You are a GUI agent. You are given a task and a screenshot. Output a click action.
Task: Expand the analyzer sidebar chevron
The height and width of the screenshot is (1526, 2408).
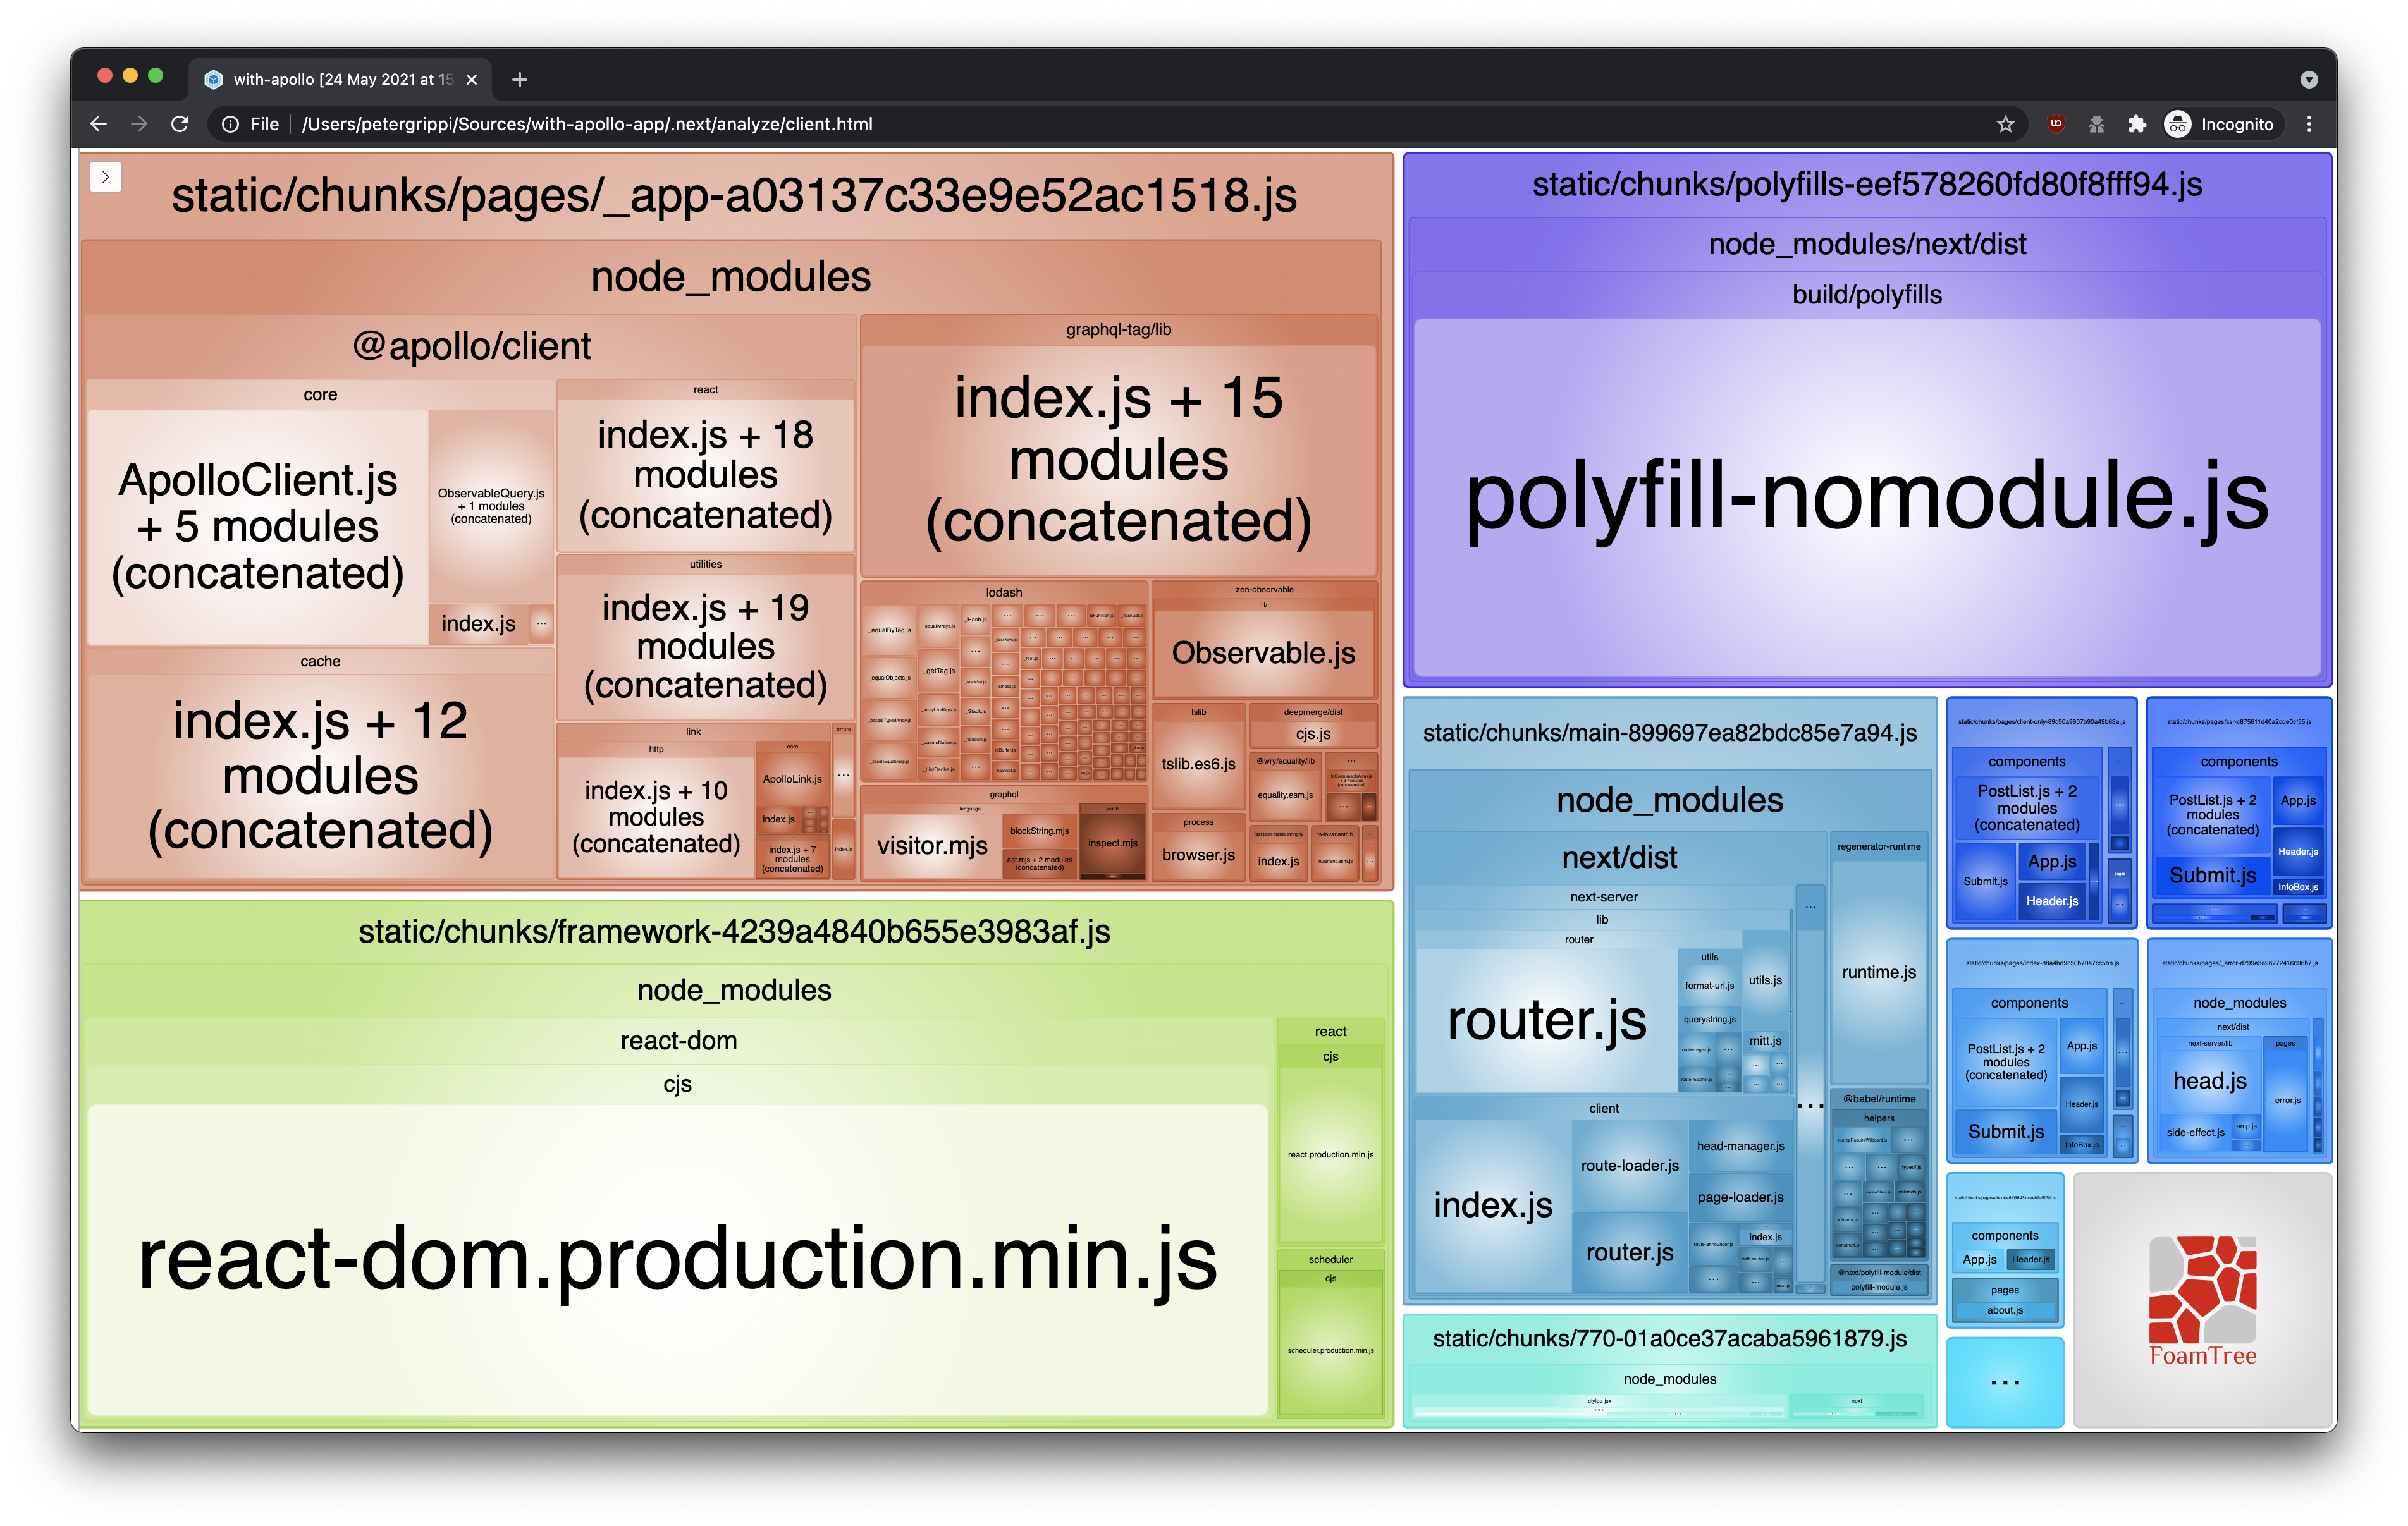105,177
